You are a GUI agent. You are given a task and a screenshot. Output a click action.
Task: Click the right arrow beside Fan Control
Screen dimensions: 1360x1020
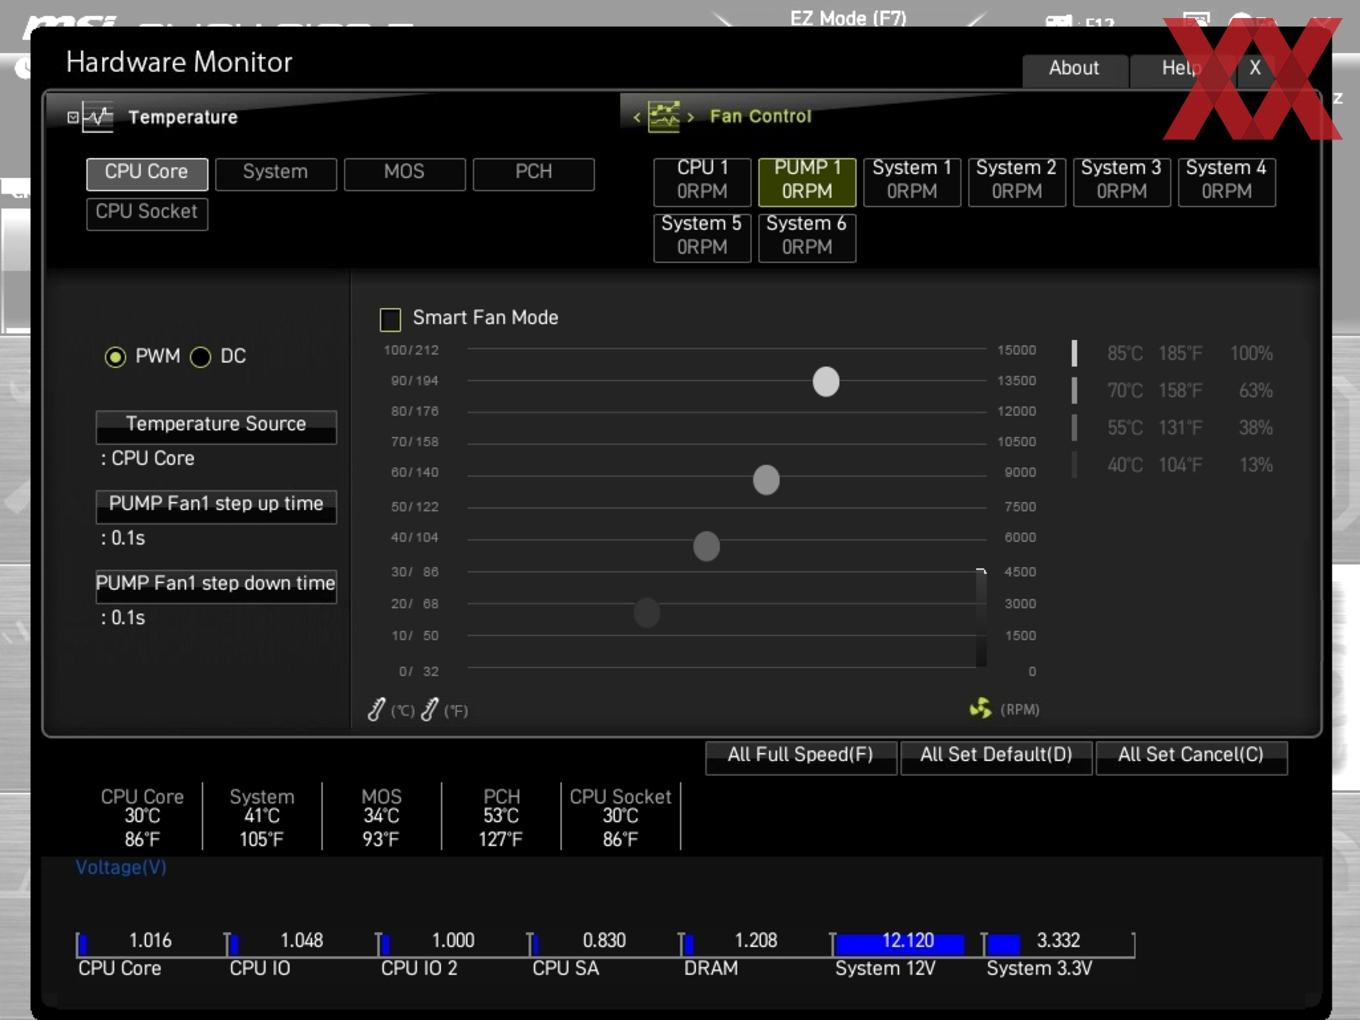pos(690,117)
